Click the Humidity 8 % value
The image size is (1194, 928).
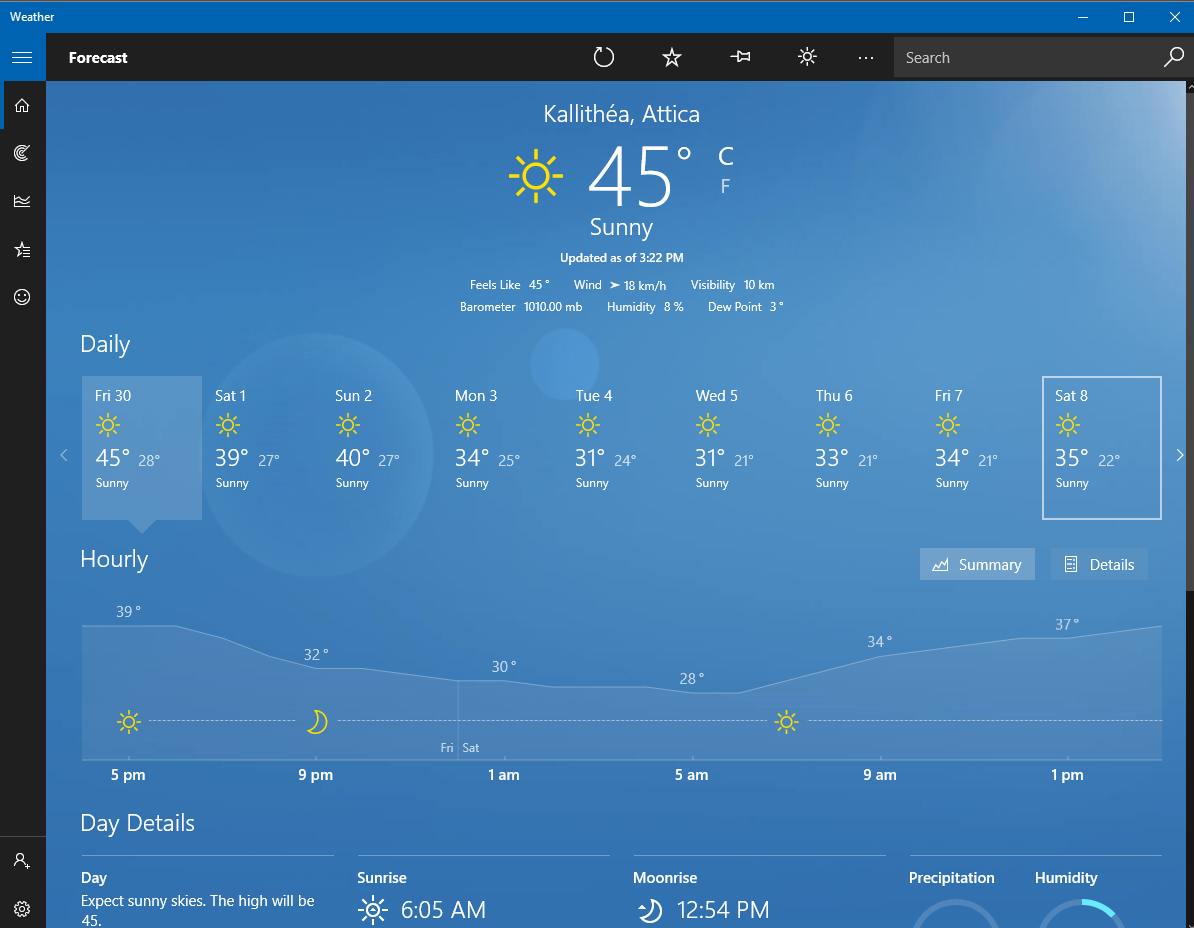(673, 307)
